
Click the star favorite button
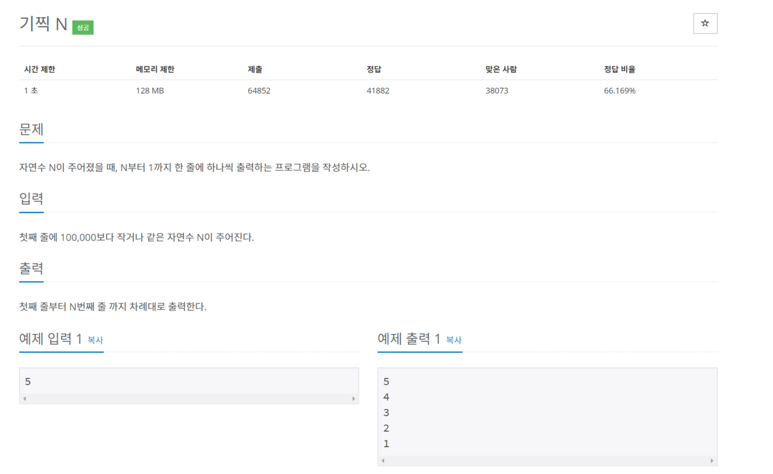[x=705, y=23]
